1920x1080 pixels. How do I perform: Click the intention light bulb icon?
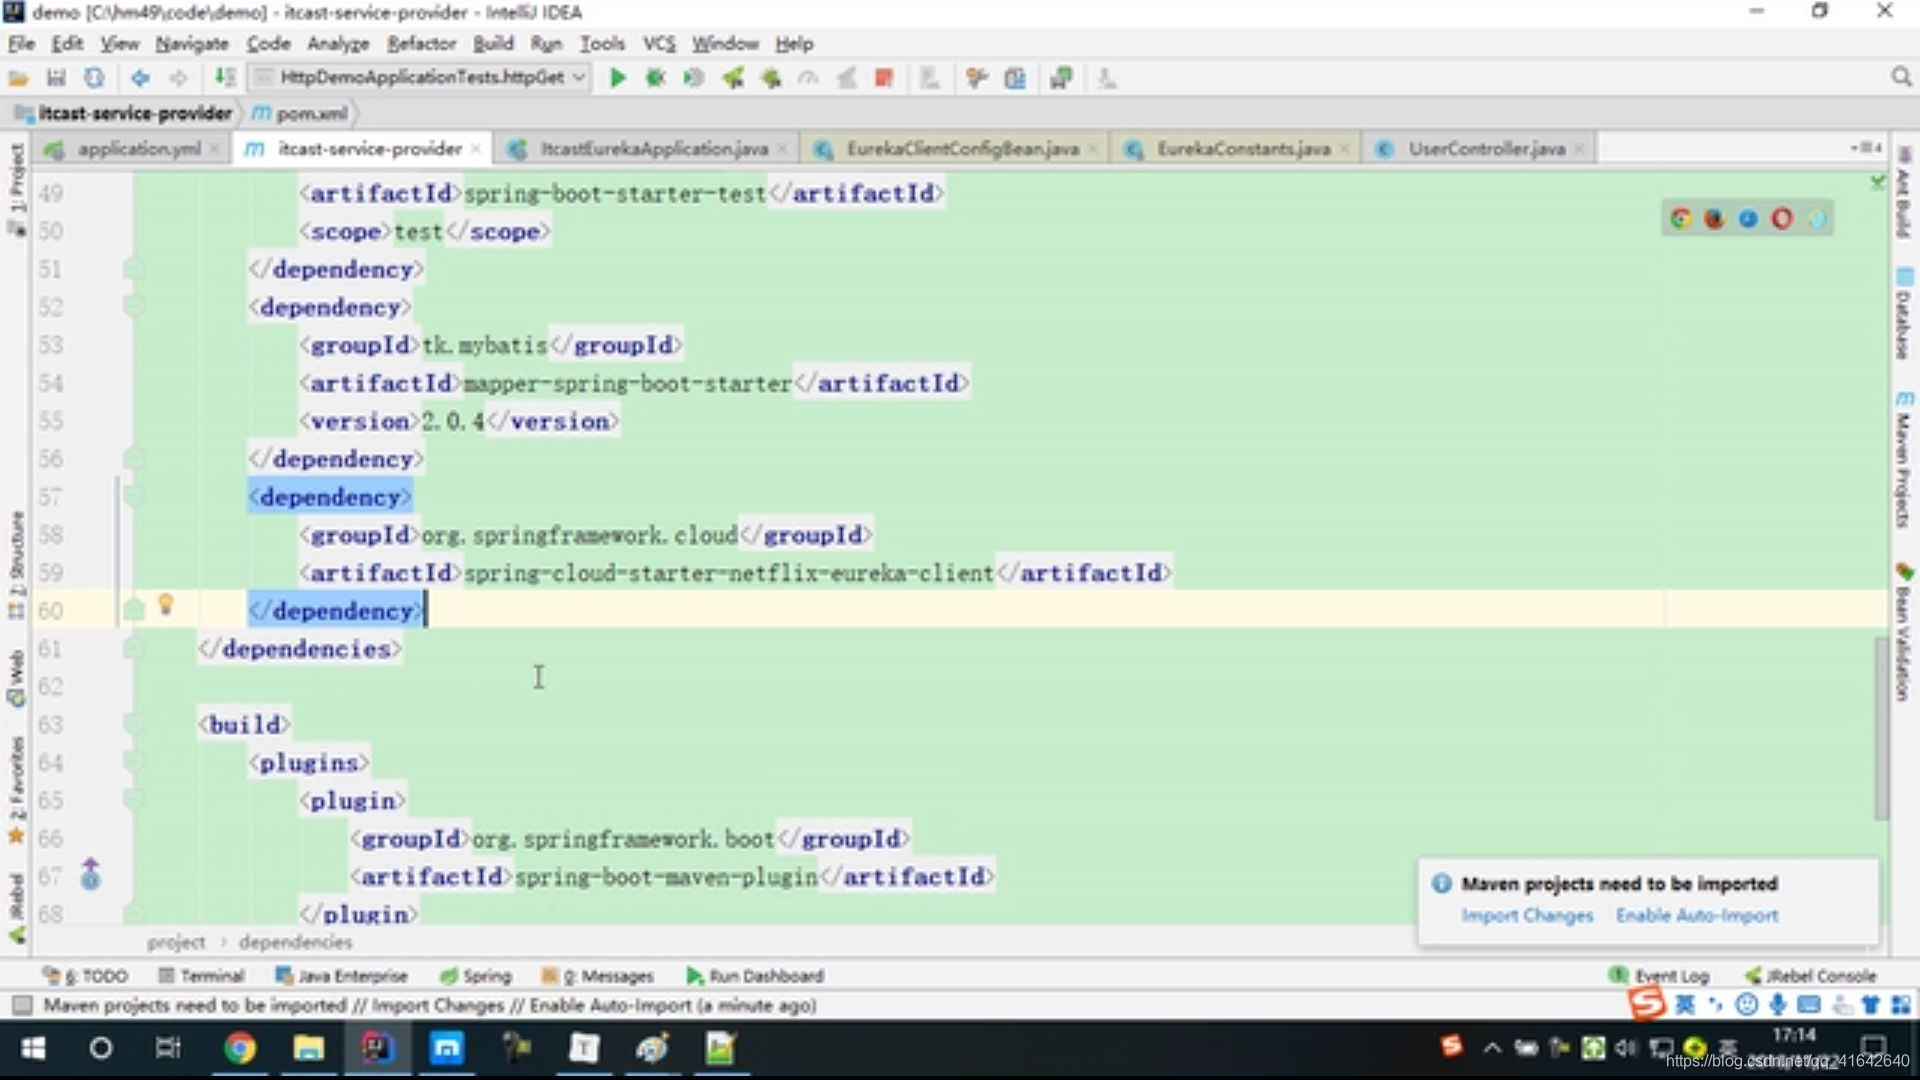coord(166,605)
